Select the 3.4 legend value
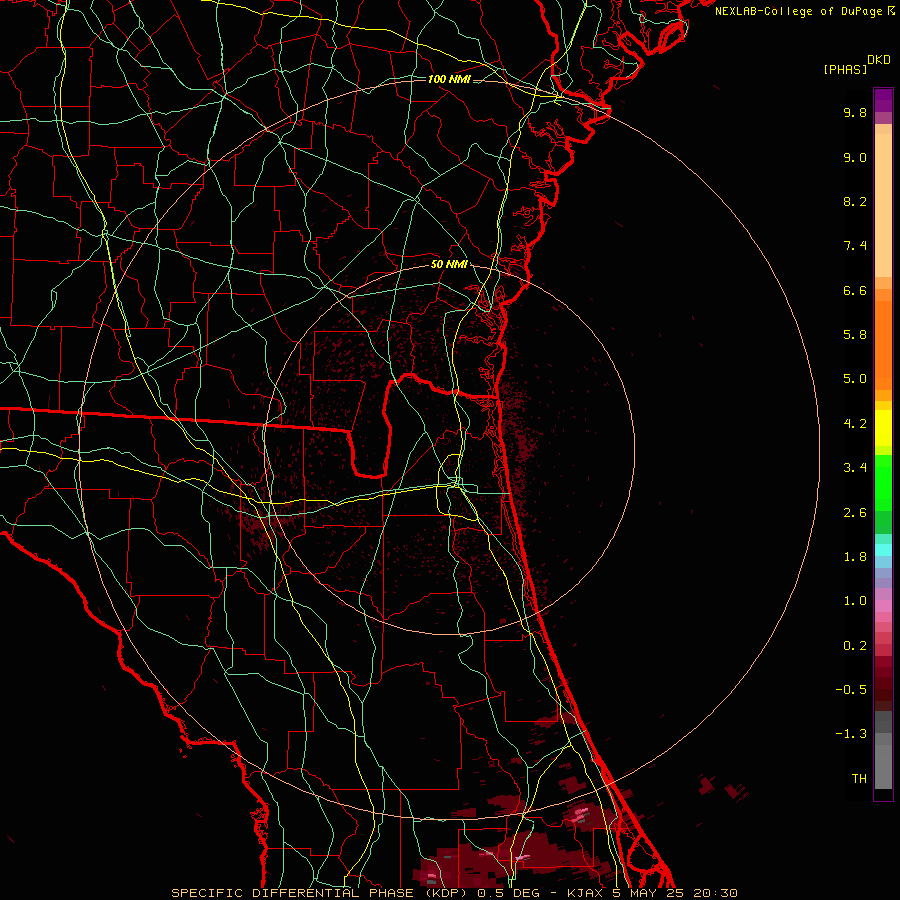 click(855, 468)
